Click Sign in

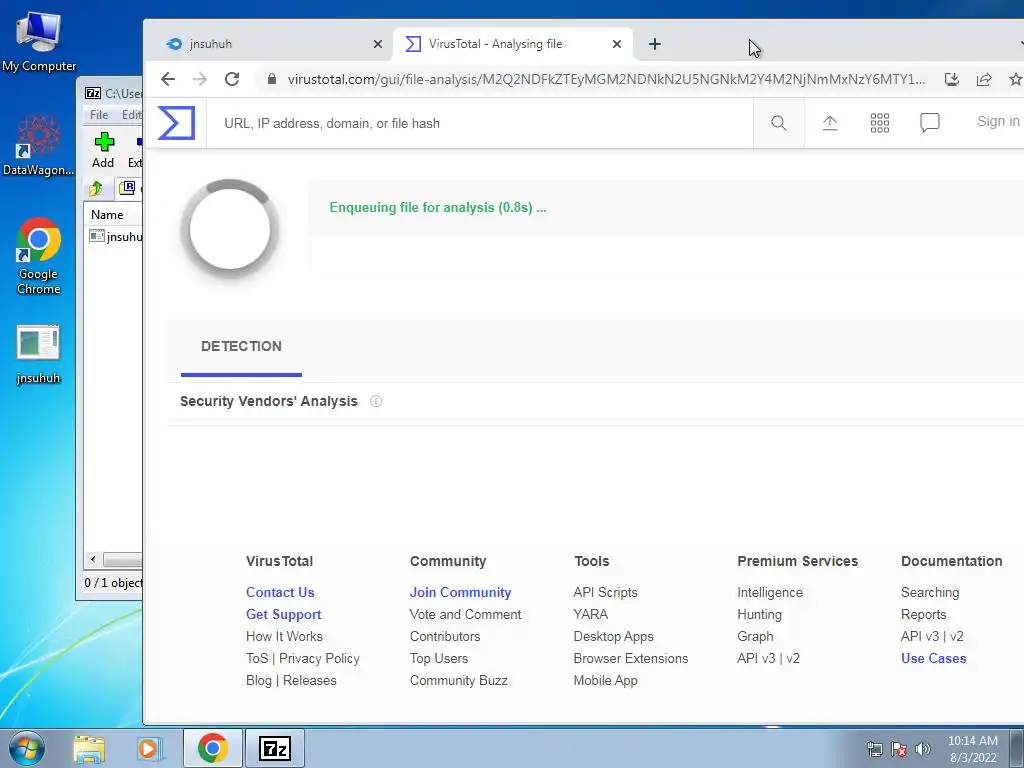pos(998,121)
